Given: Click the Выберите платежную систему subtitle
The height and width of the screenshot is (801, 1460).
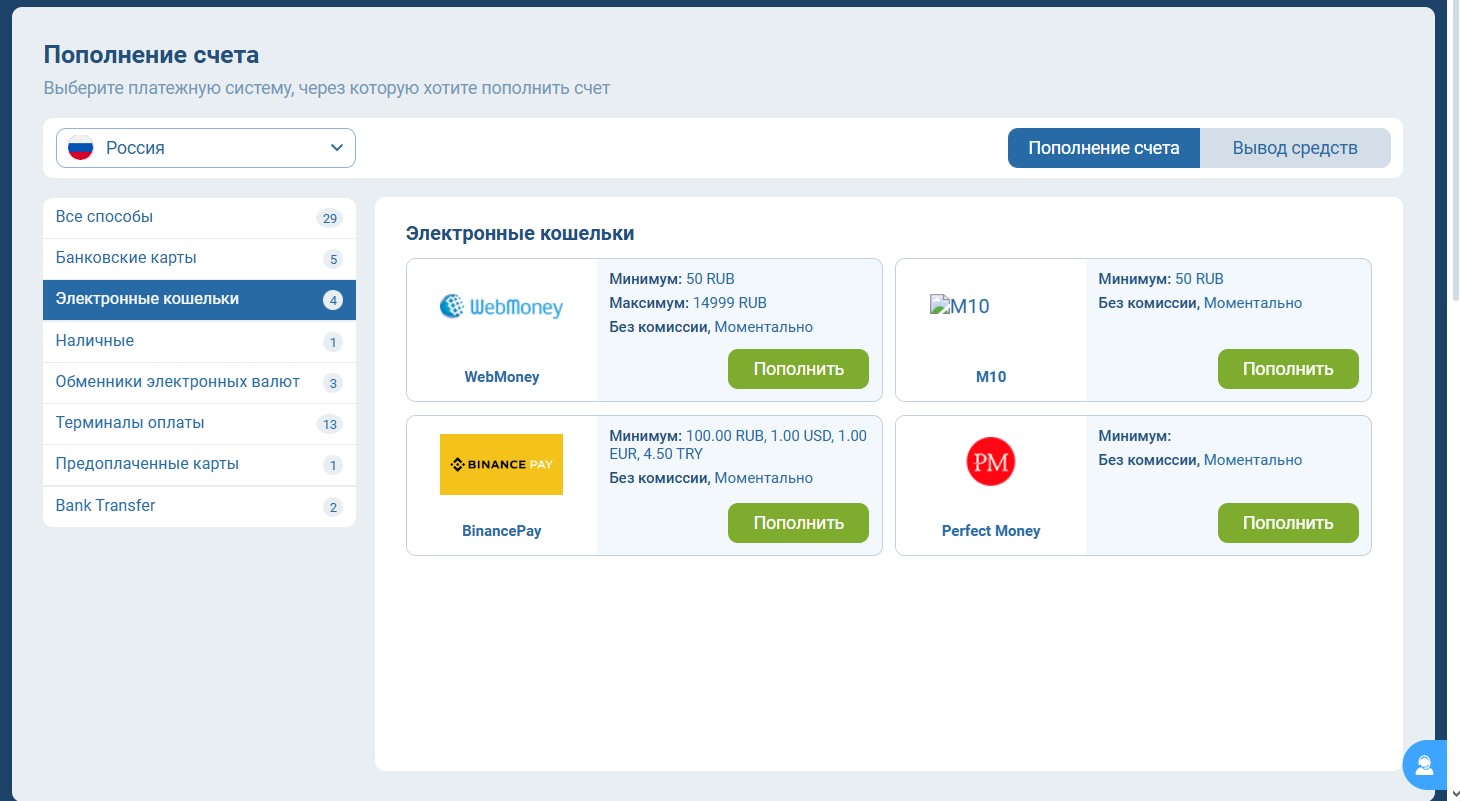Looking at the screenshot, I should (x=326, y=88).
